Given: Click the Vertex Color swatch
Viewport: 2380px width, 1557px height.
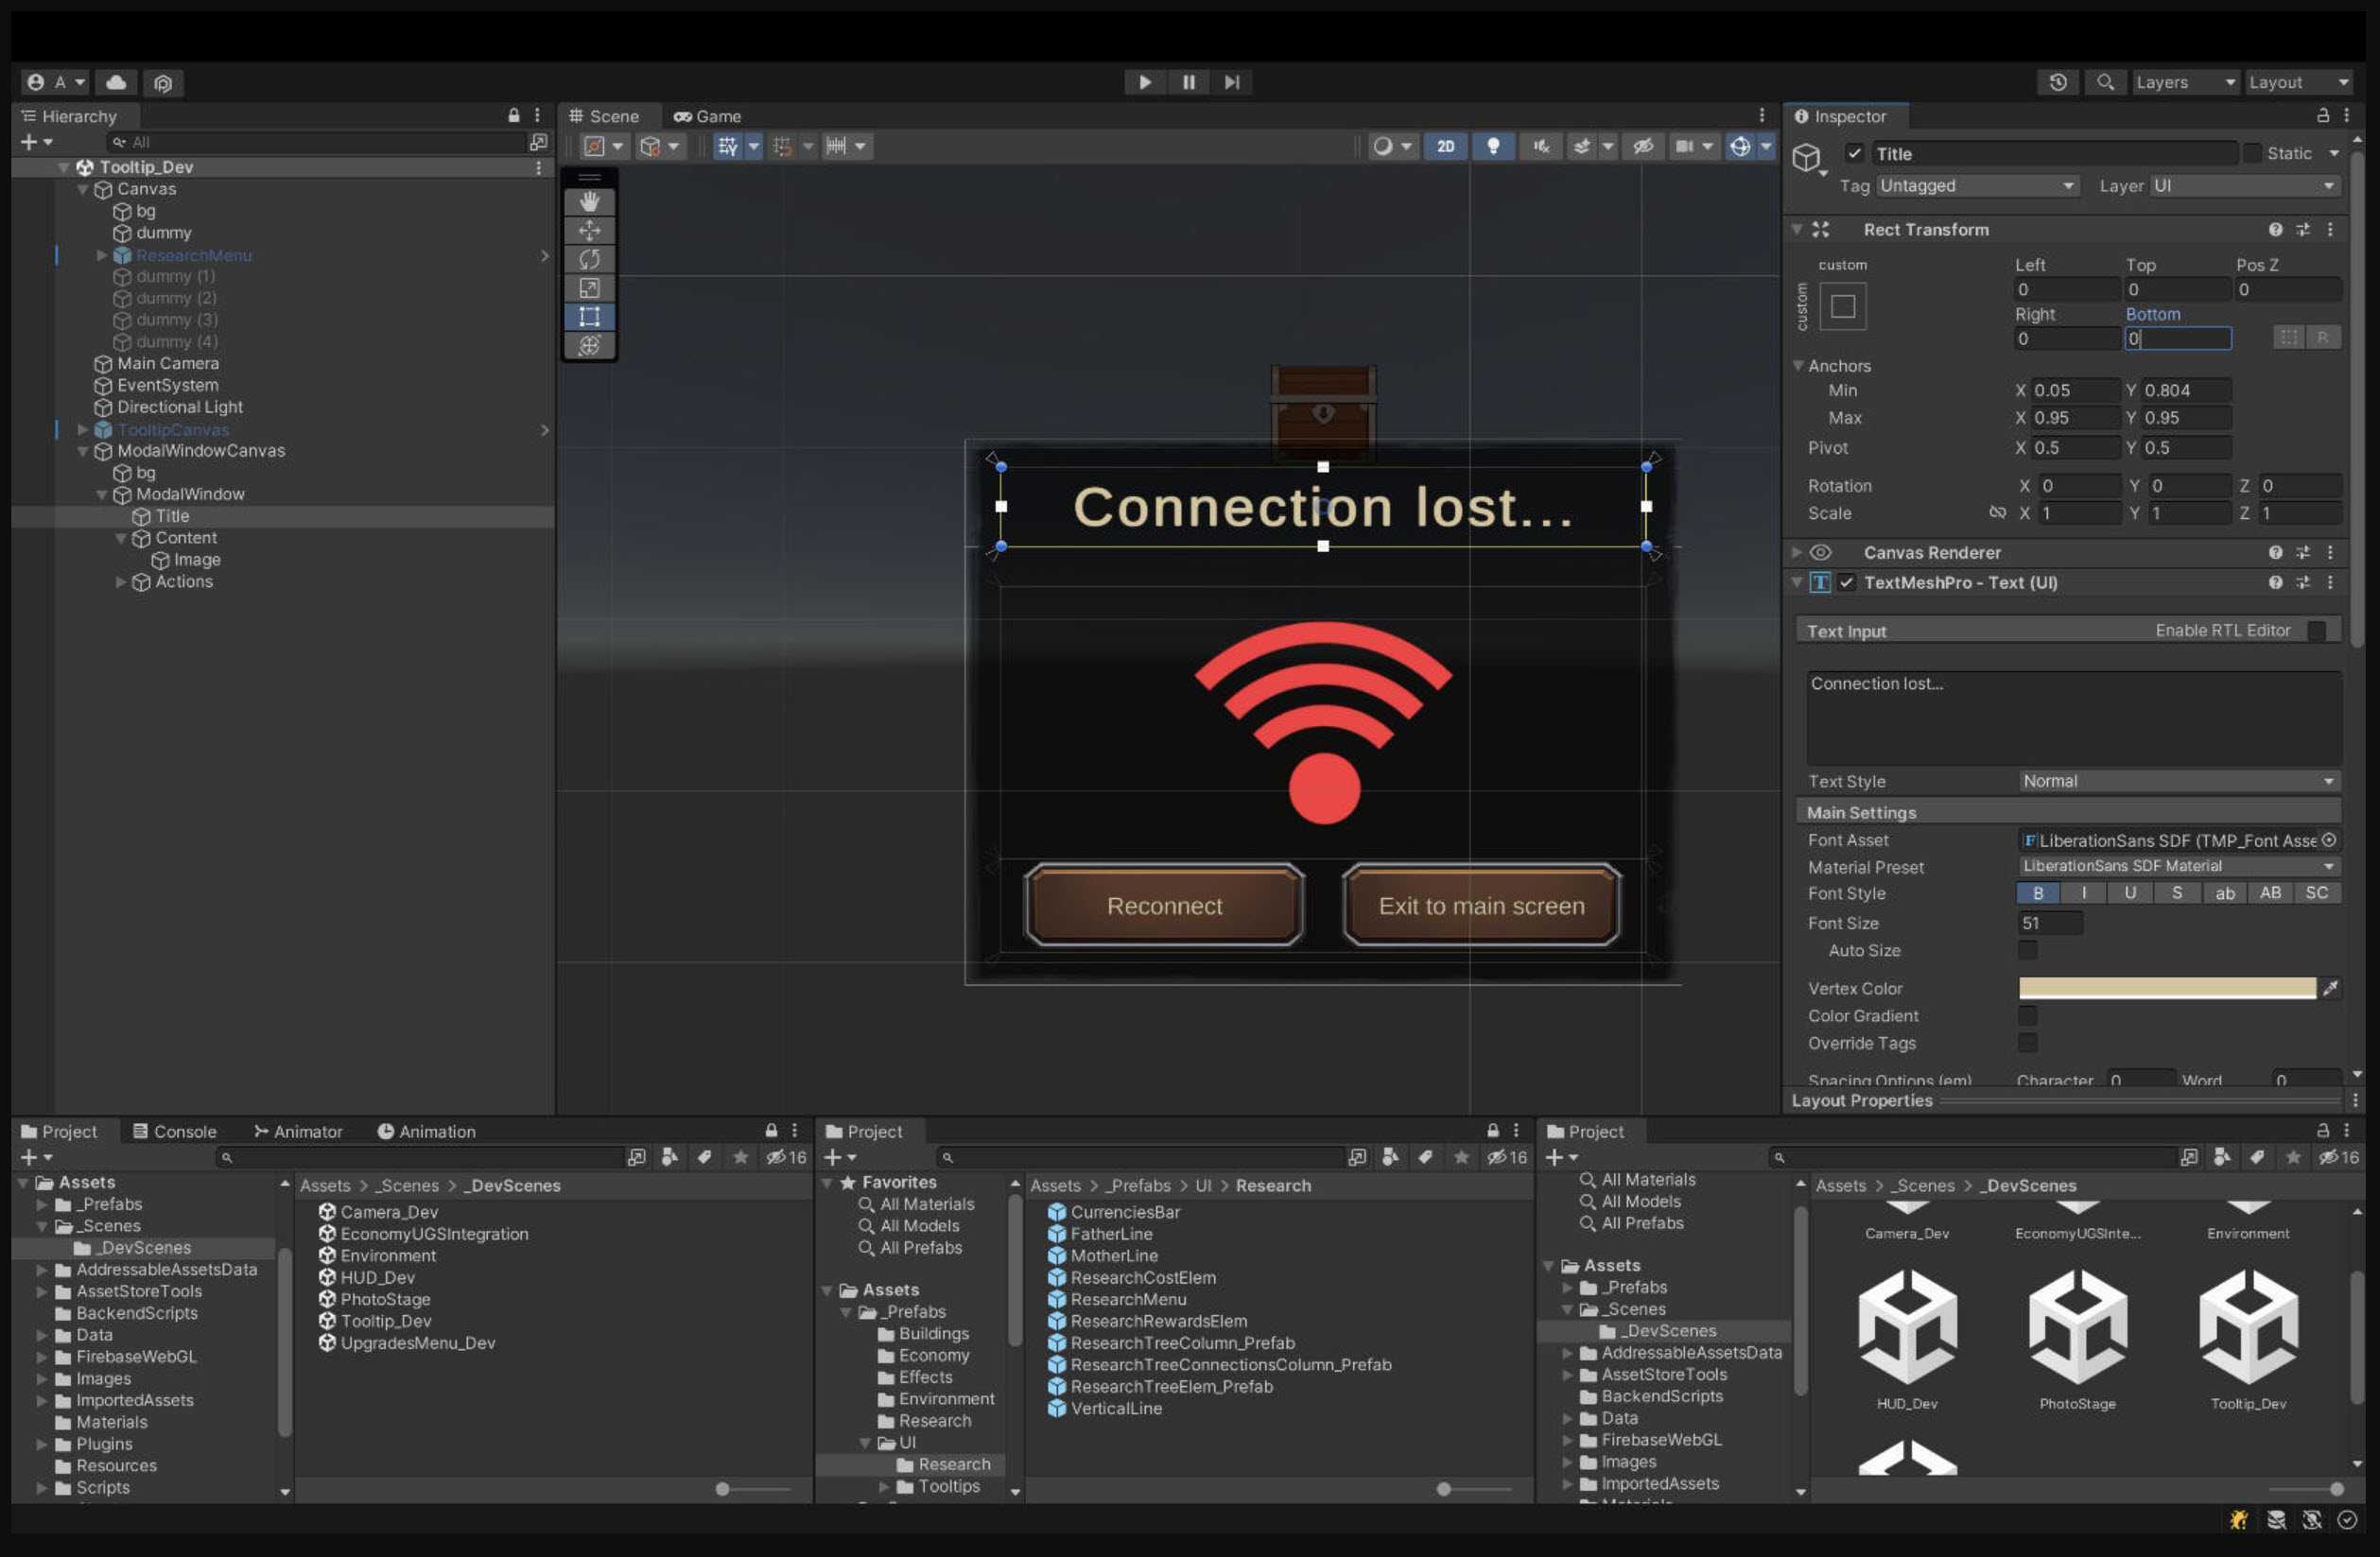Looking at the screenshot, I should coord(2166,988).
